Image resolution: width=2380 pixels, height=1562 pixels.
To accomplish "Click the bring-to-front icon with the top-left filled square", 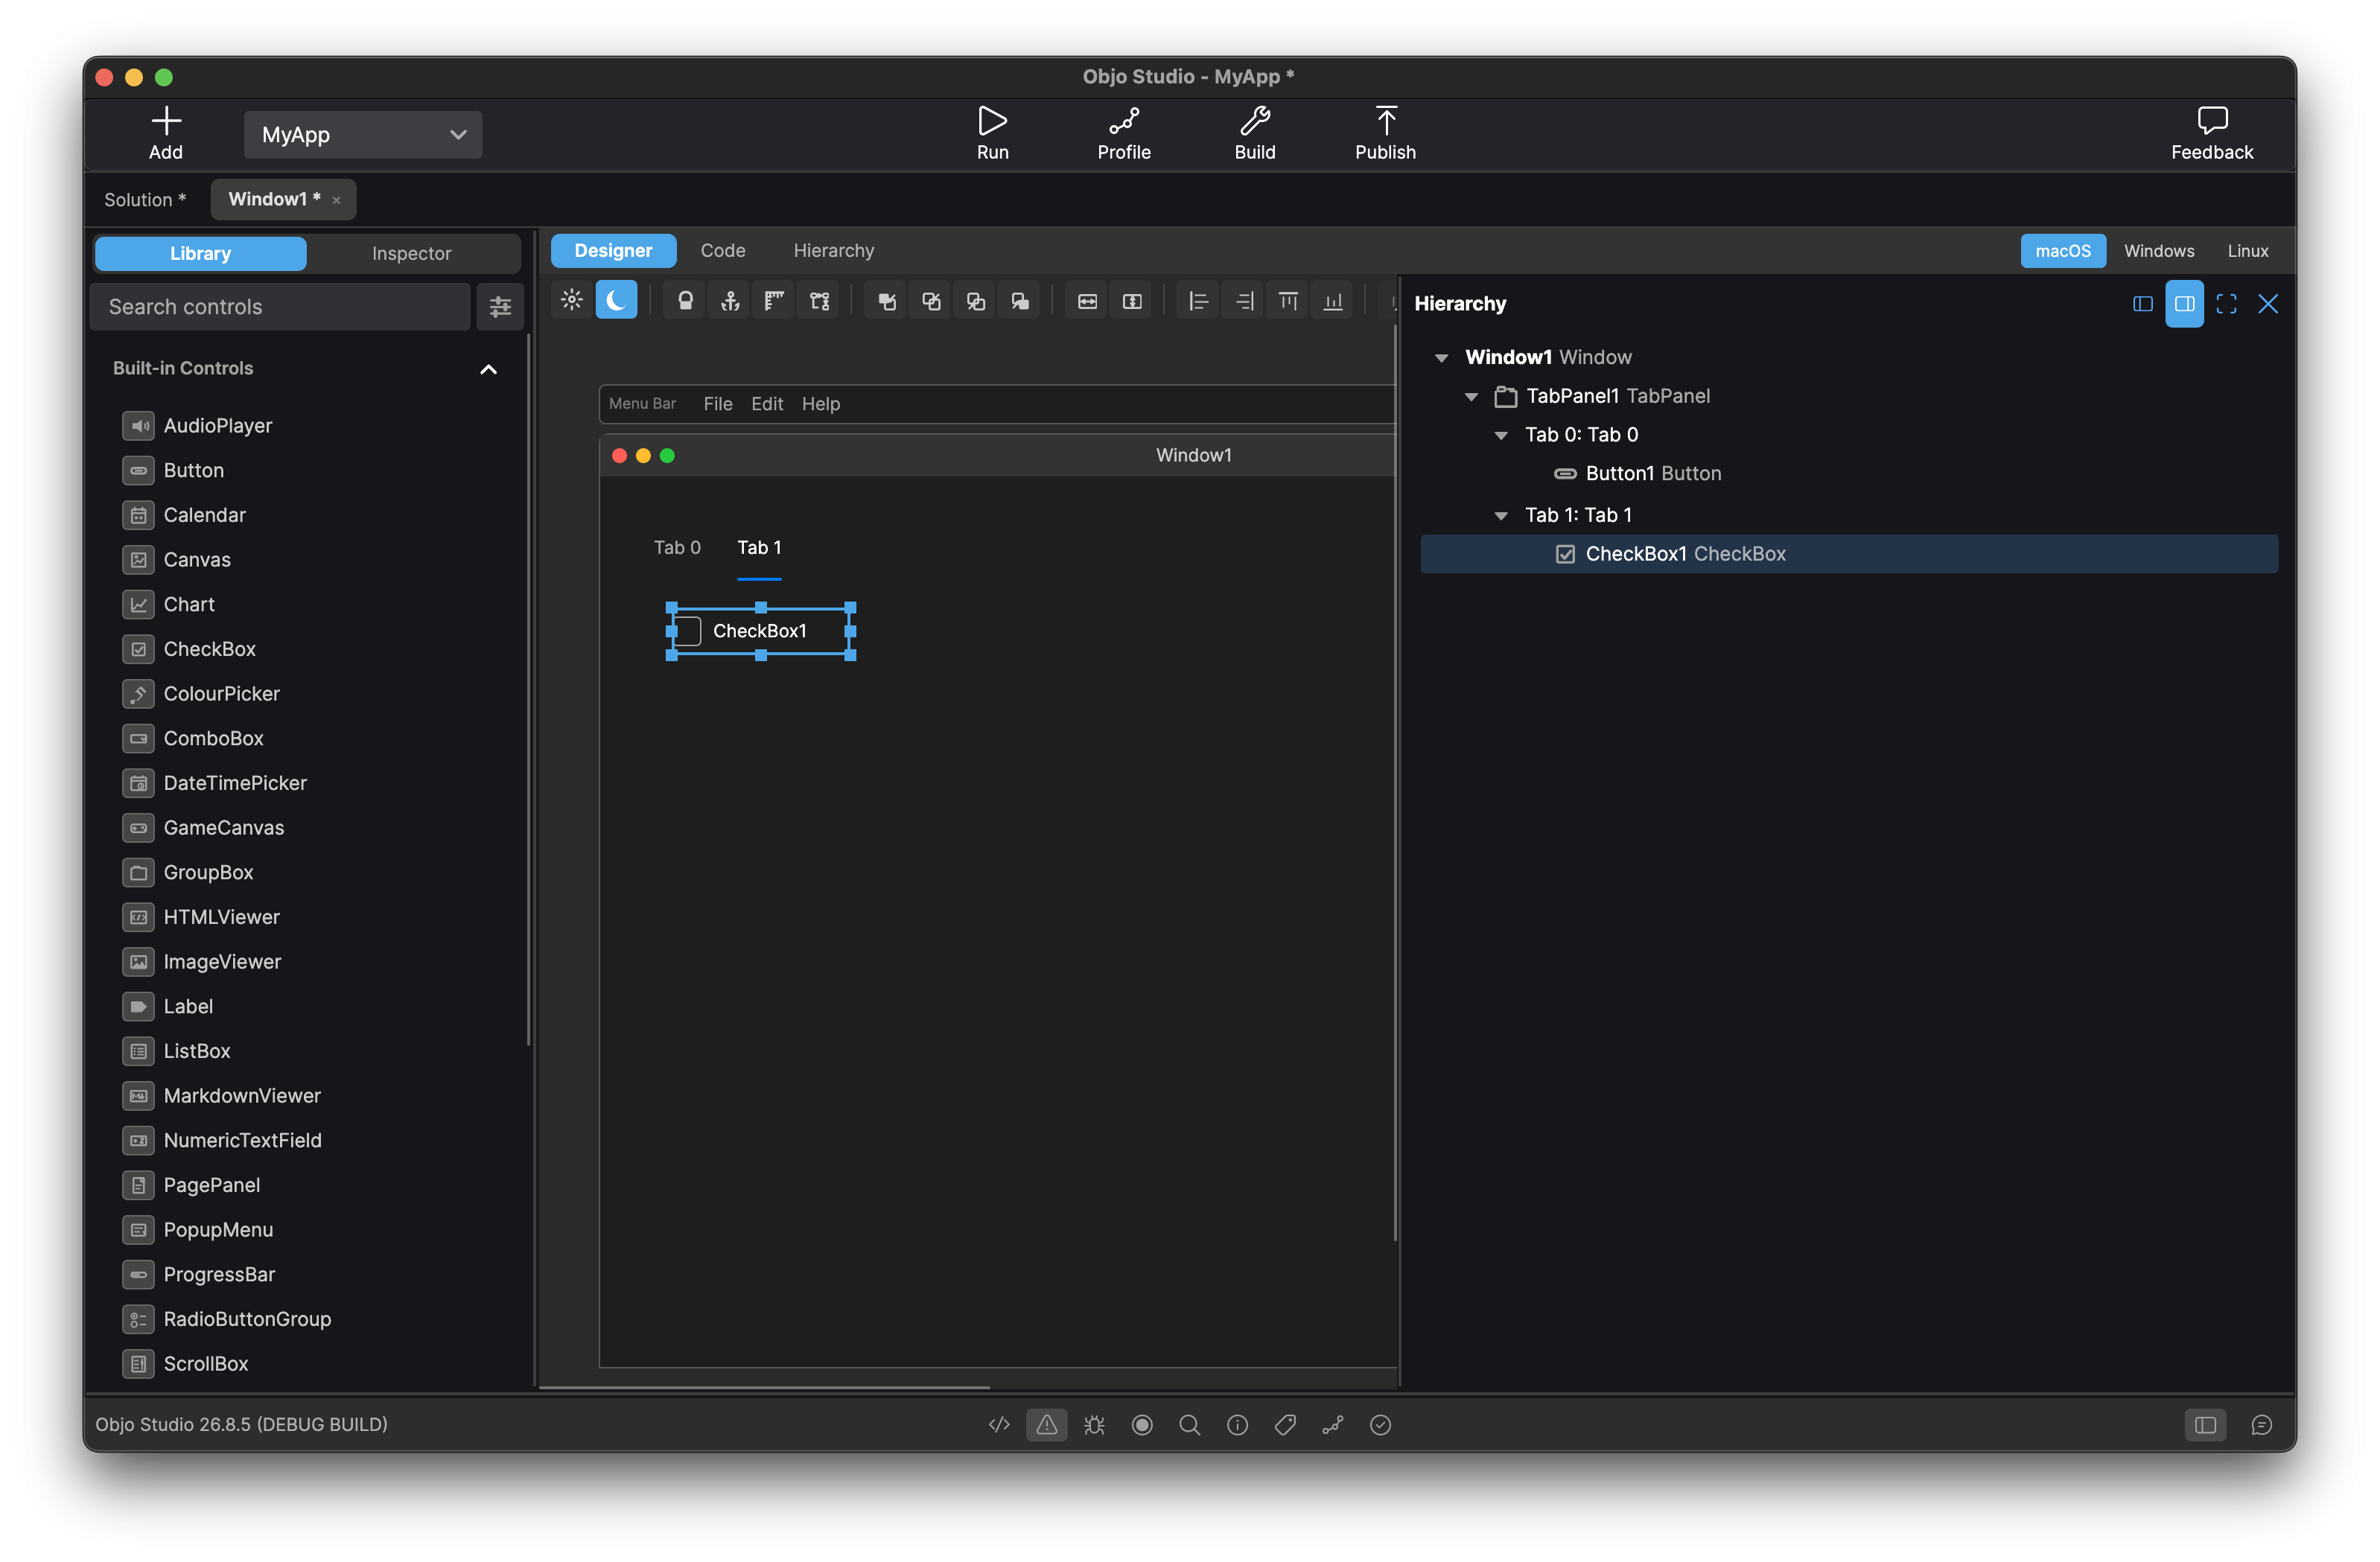I will point(887,301).
